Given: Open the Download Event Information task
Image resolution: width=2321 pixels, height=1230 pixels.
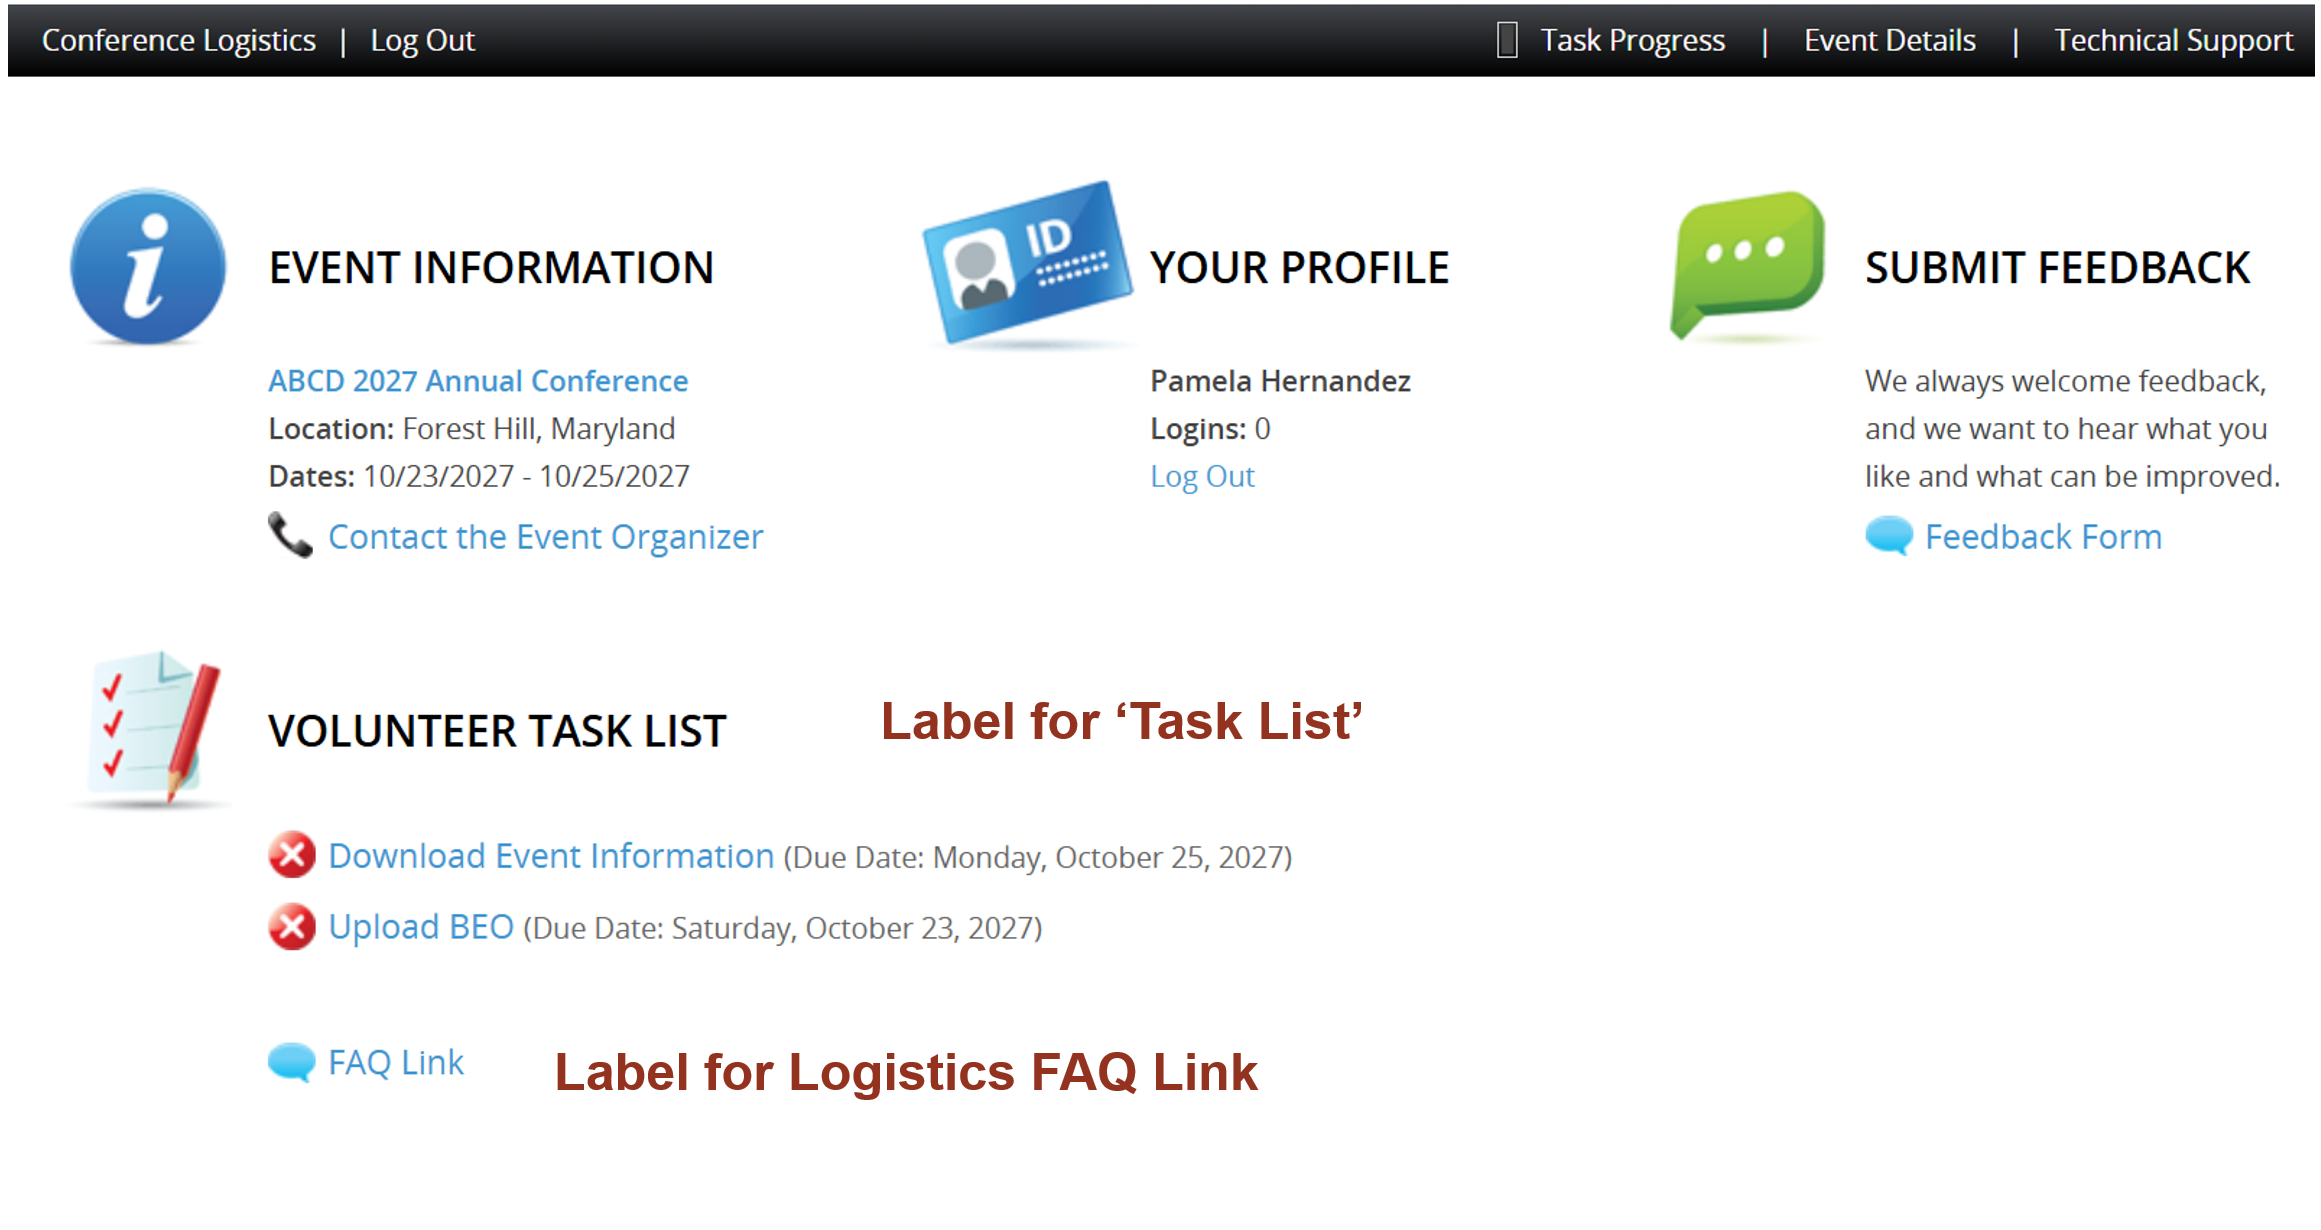Looking at the screenshot, I should (551, 856).
